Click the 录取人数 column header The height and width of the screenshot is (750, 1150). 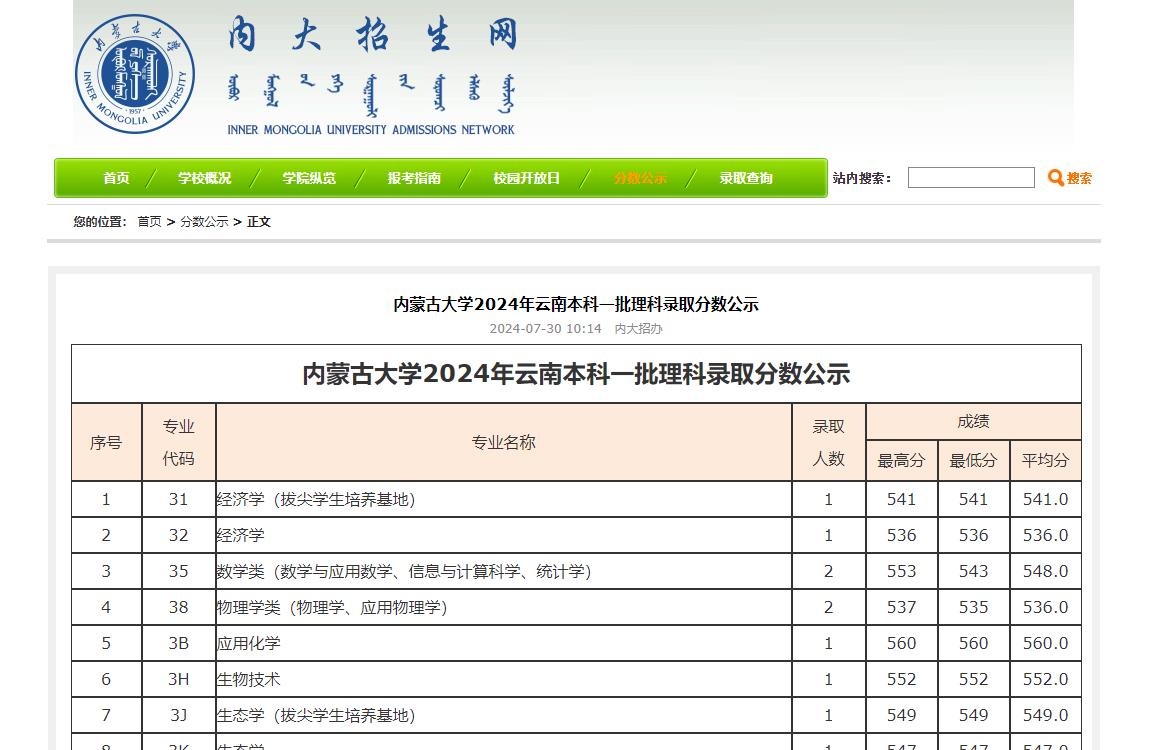pos(829,442)
